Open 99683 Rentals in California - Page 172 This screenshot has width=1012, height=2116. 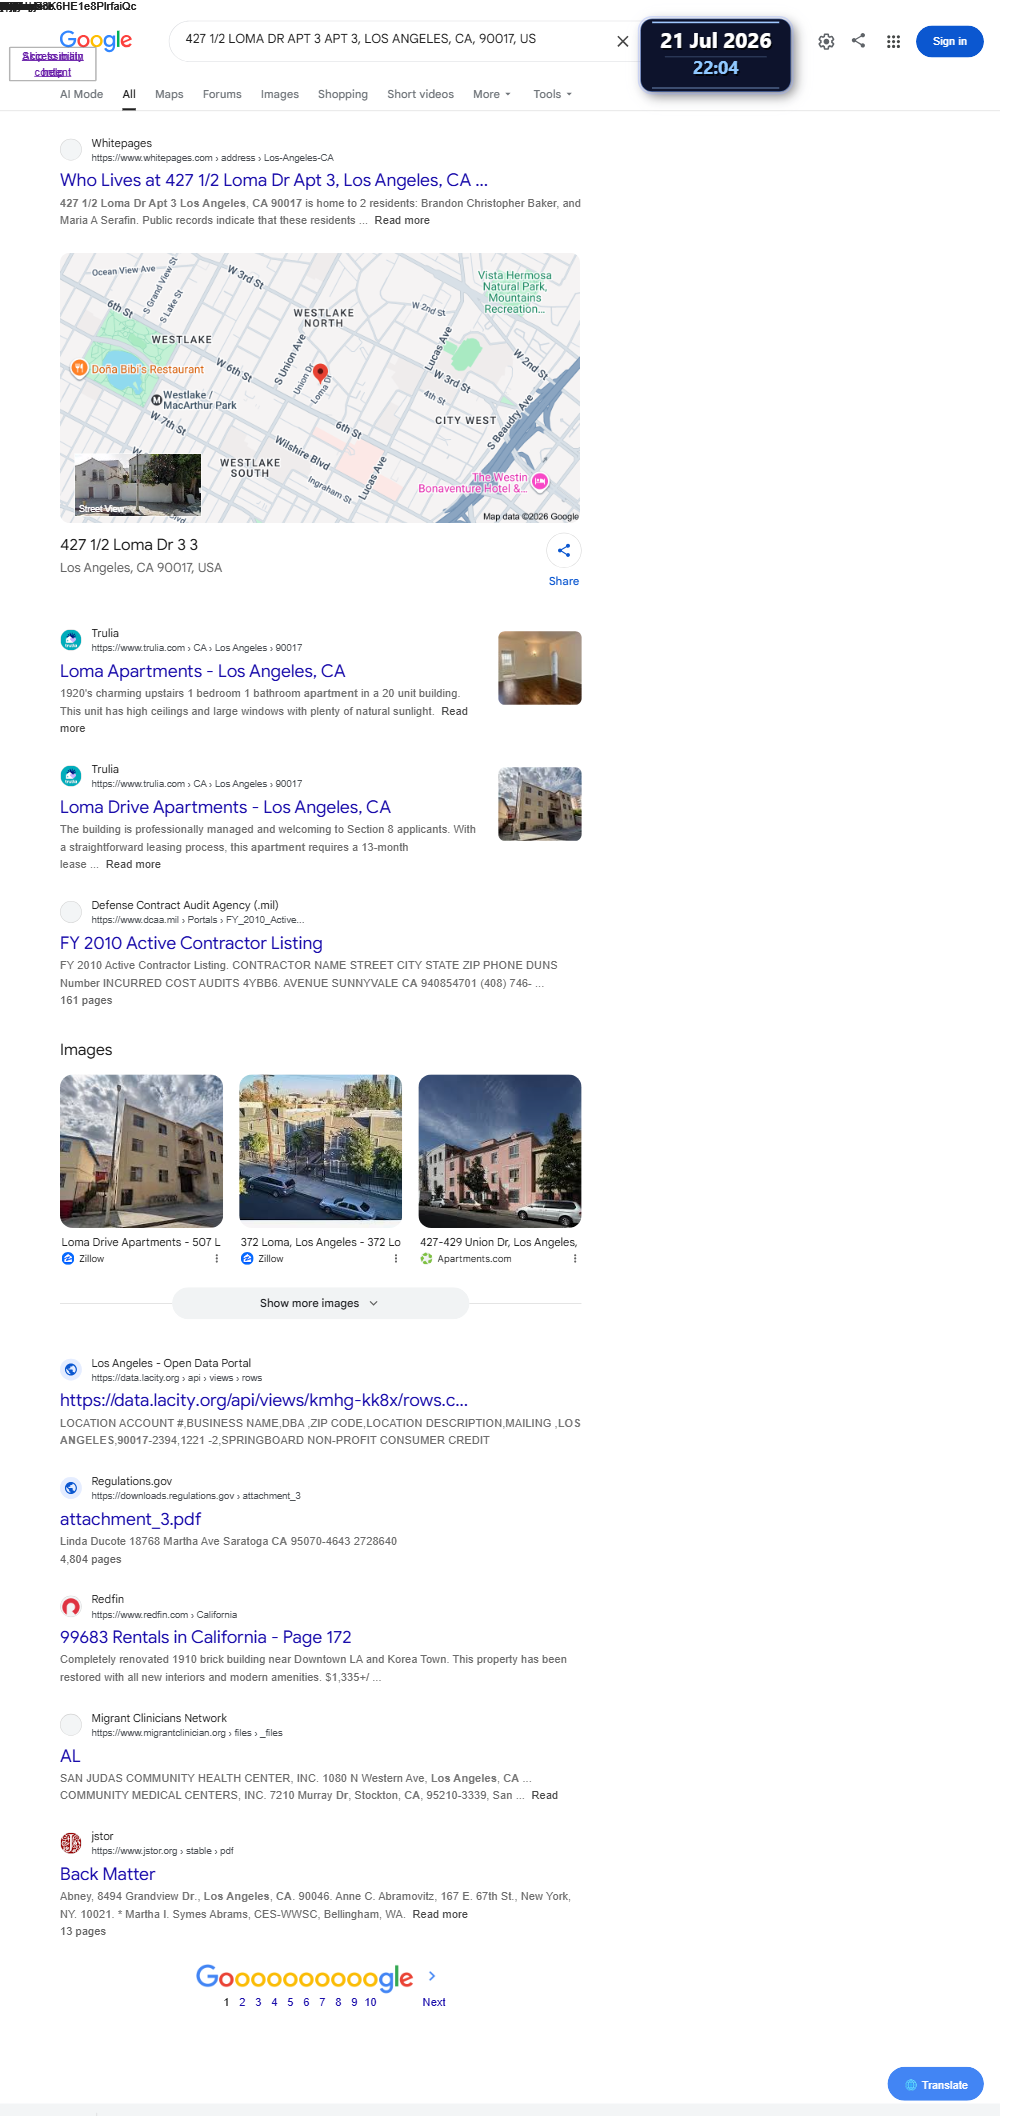point(205,1637)
